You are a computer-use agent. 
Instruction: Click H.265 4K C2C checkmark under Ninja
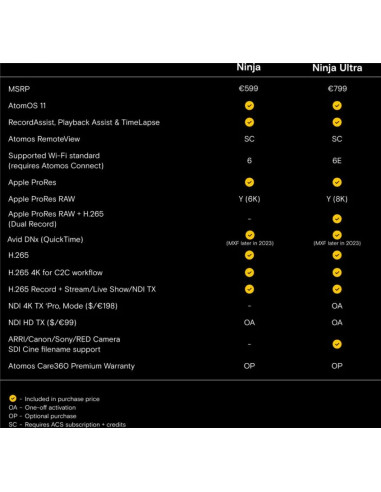249,272
